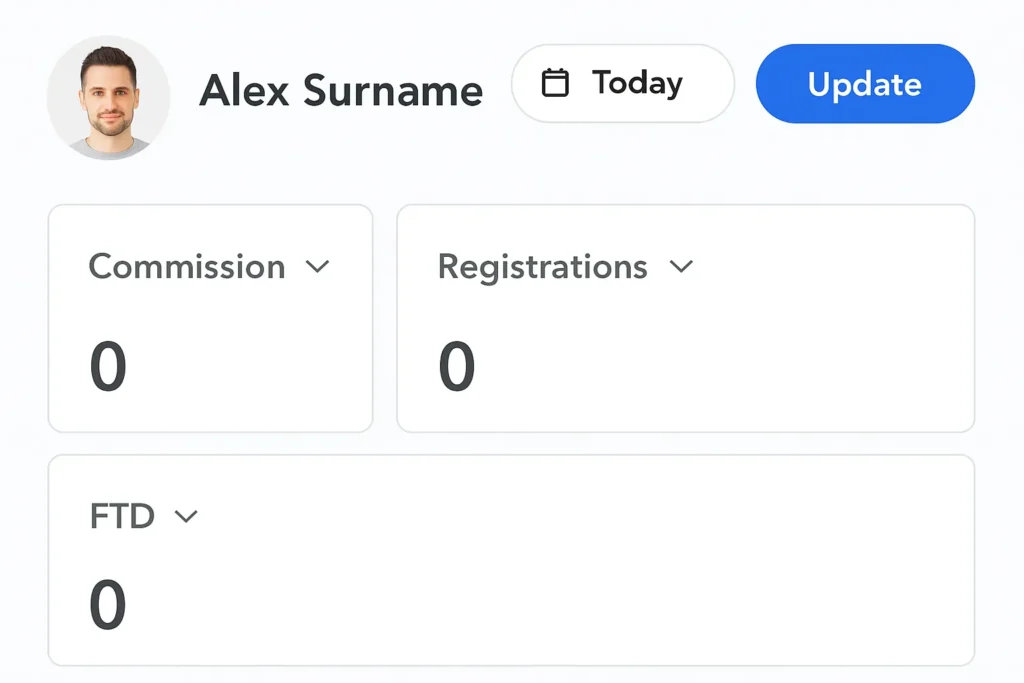Select the Commission stats card
This screenshot has height=683, width=1024.
[210, 318]
